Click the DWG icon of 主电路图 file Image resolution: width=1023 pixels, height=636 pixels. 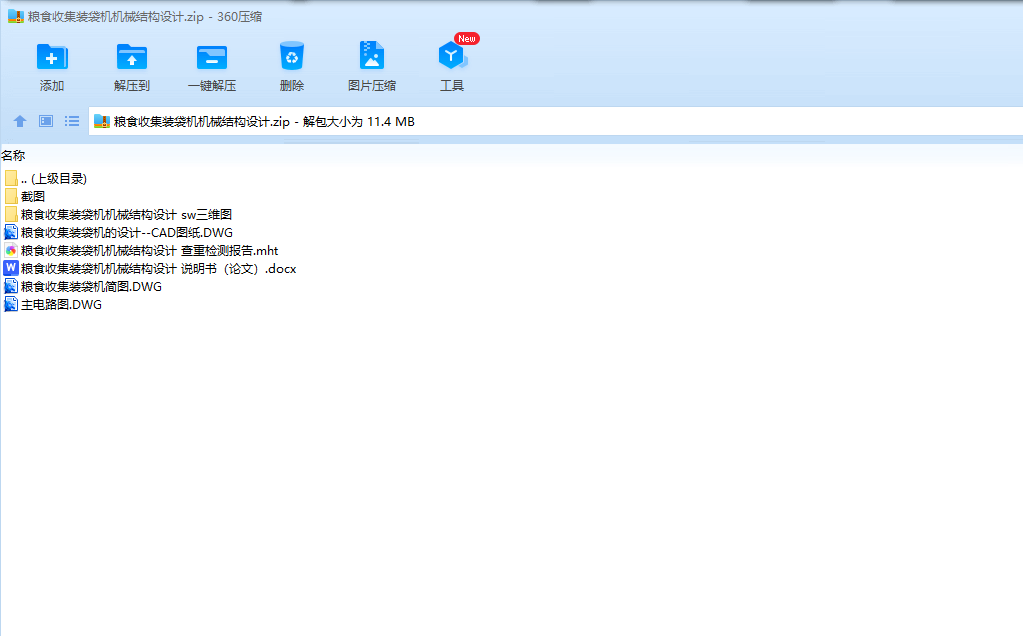click(x=10, y=304)
